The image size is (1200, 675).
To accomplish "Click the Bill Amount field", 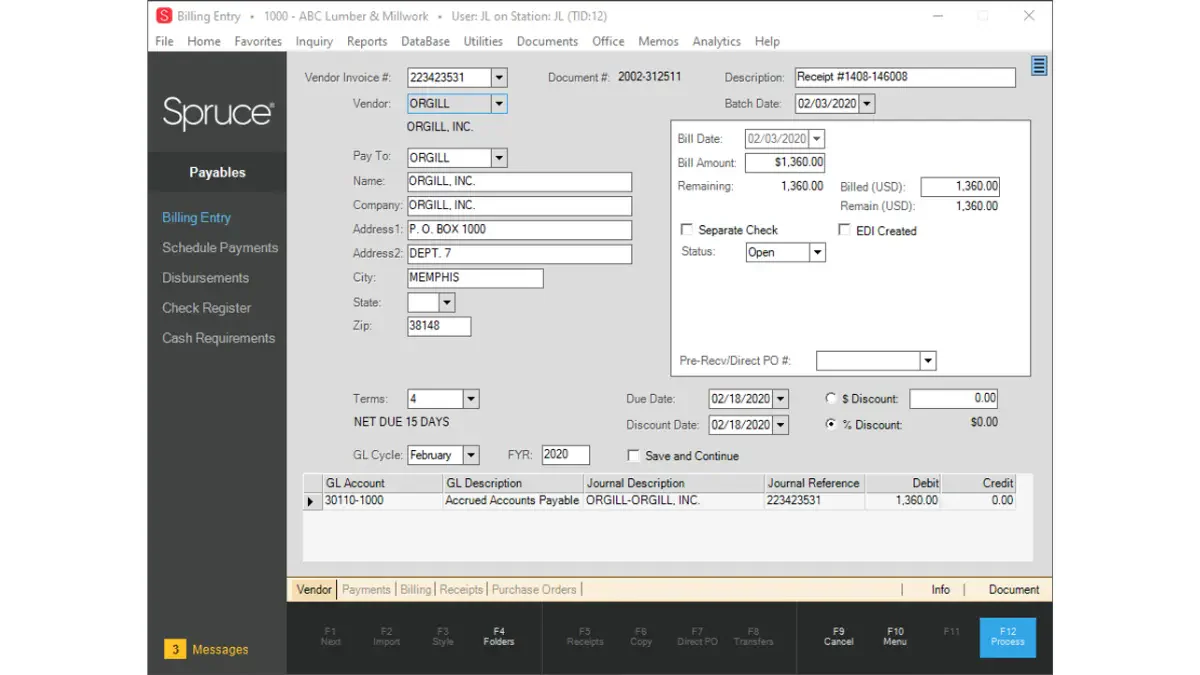I will click(785, 162).
